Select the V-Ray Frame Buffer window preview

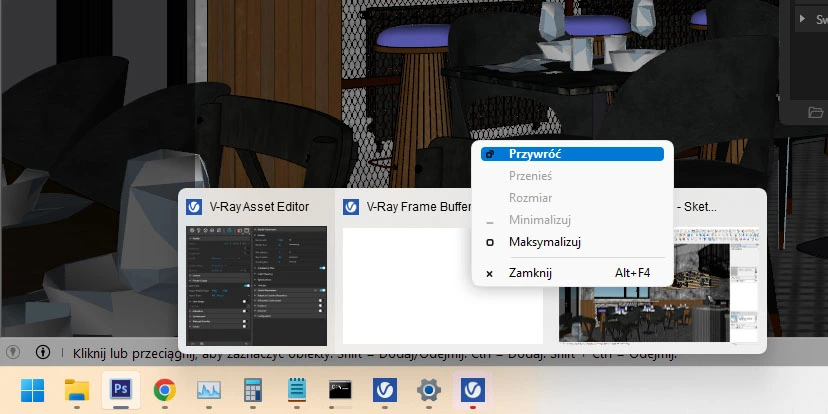coord(443,287)
